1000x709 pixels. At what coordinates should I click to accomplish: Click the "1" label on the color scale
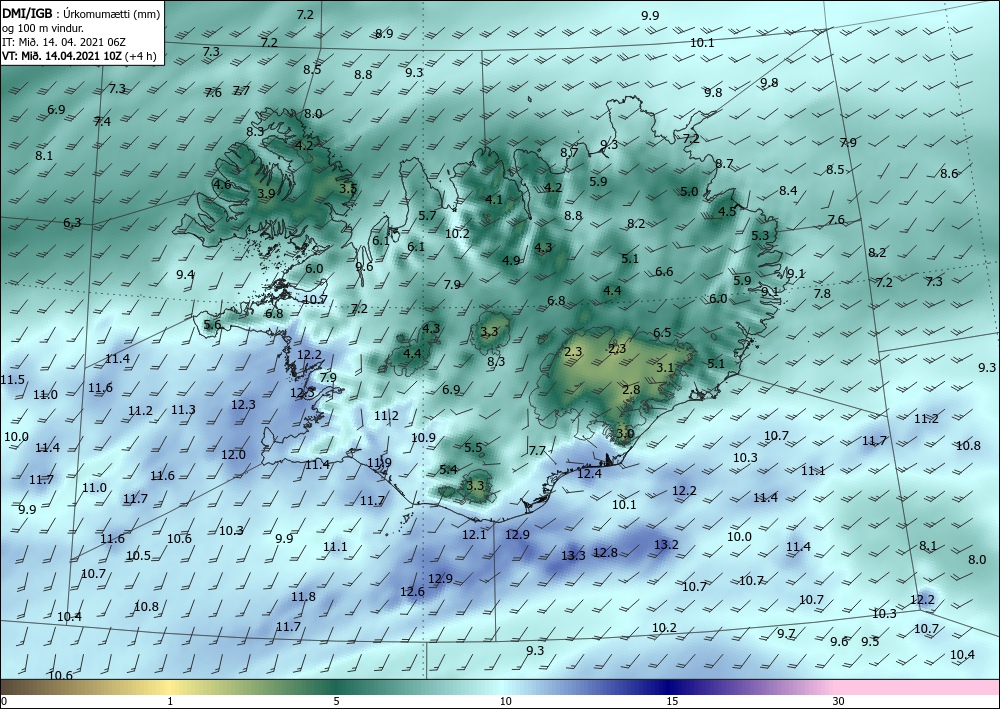(x=170, y=701)
